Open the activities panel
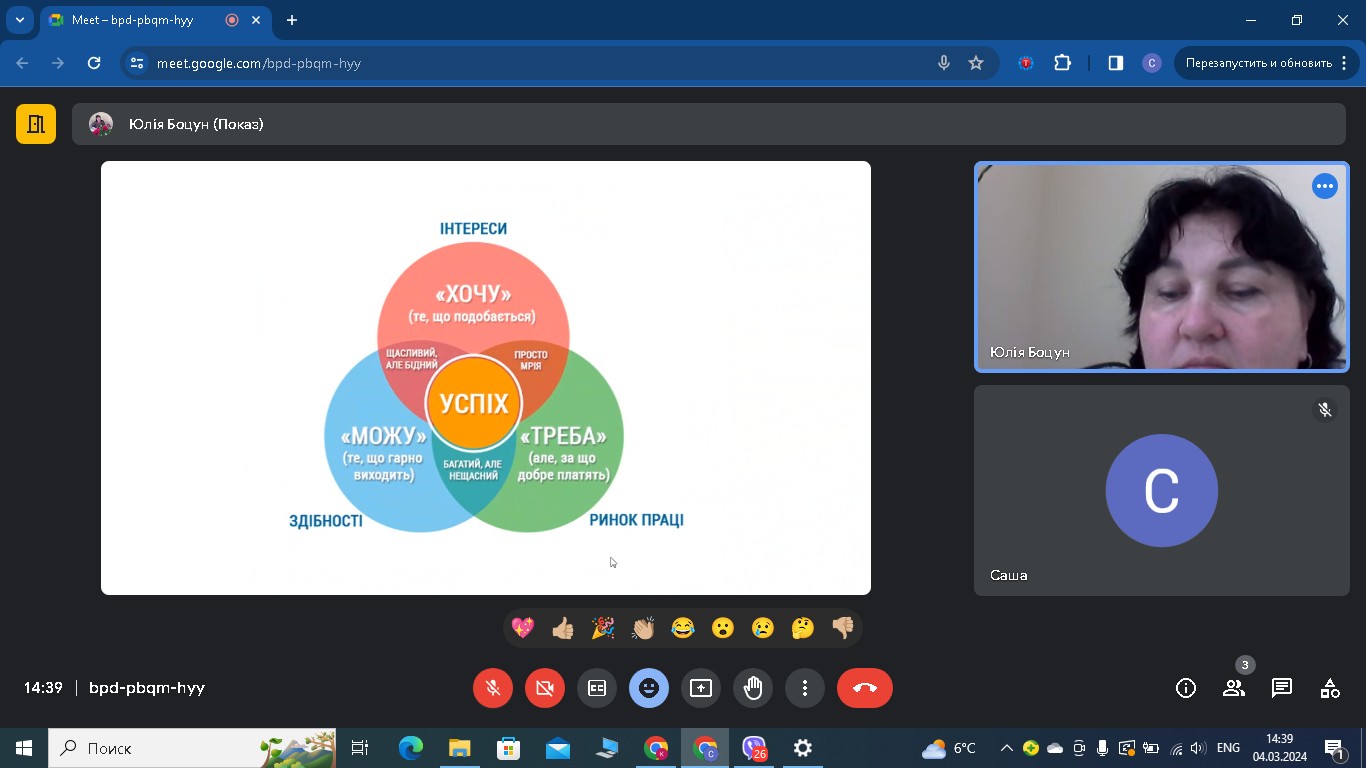Viewport: 1366px width, 768px height. pos(1329,688)
